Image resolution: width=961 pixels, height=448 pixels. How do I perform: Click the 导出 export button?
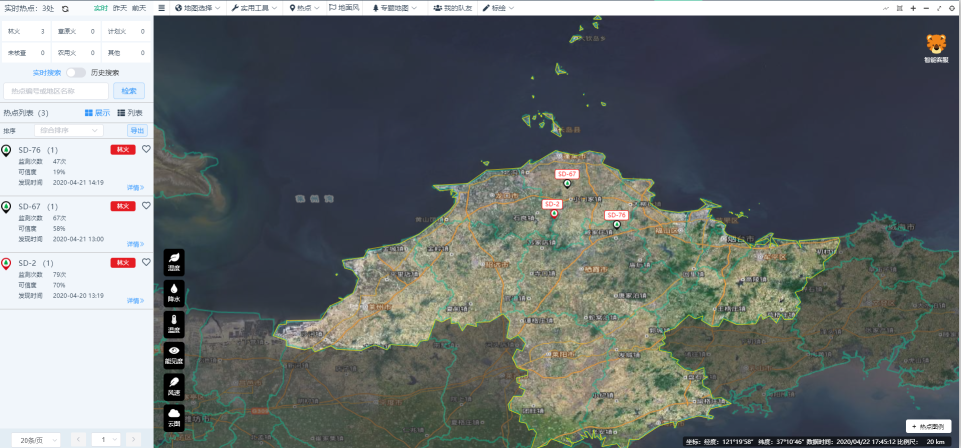pos(136,130)
